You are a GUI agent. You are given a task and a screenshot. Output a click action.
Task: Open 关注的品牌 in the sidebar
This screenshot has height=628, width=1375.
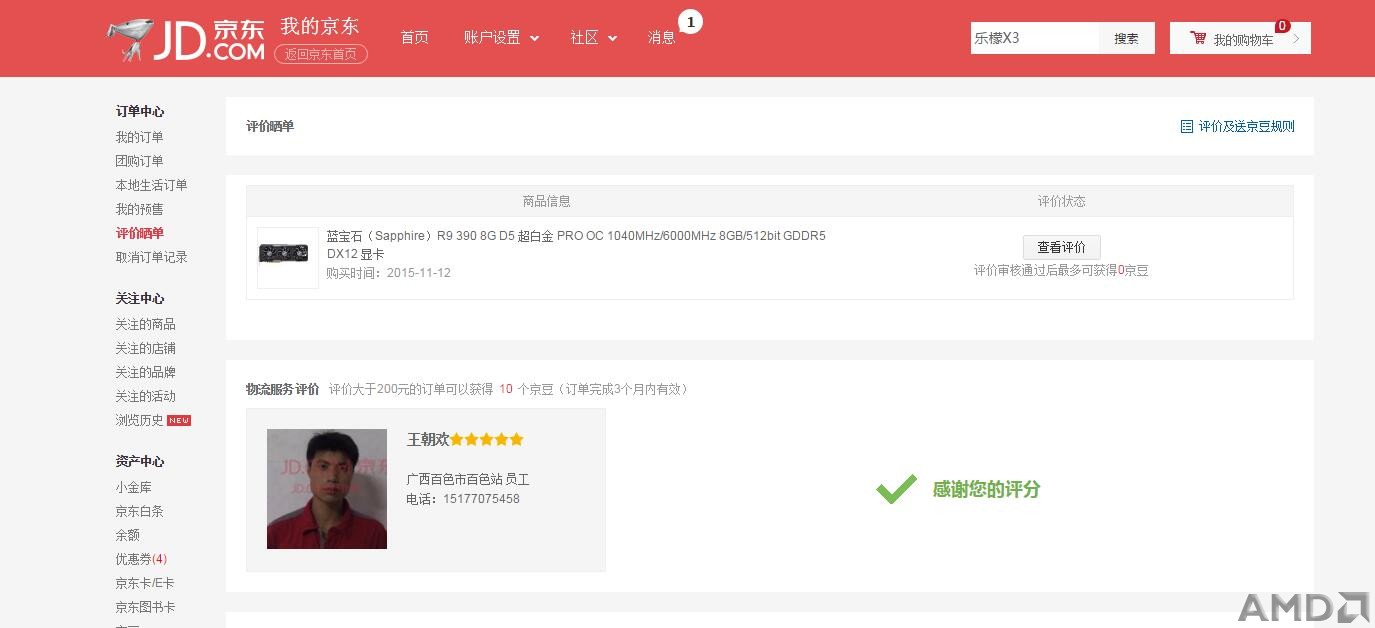[x=145, y=372]
